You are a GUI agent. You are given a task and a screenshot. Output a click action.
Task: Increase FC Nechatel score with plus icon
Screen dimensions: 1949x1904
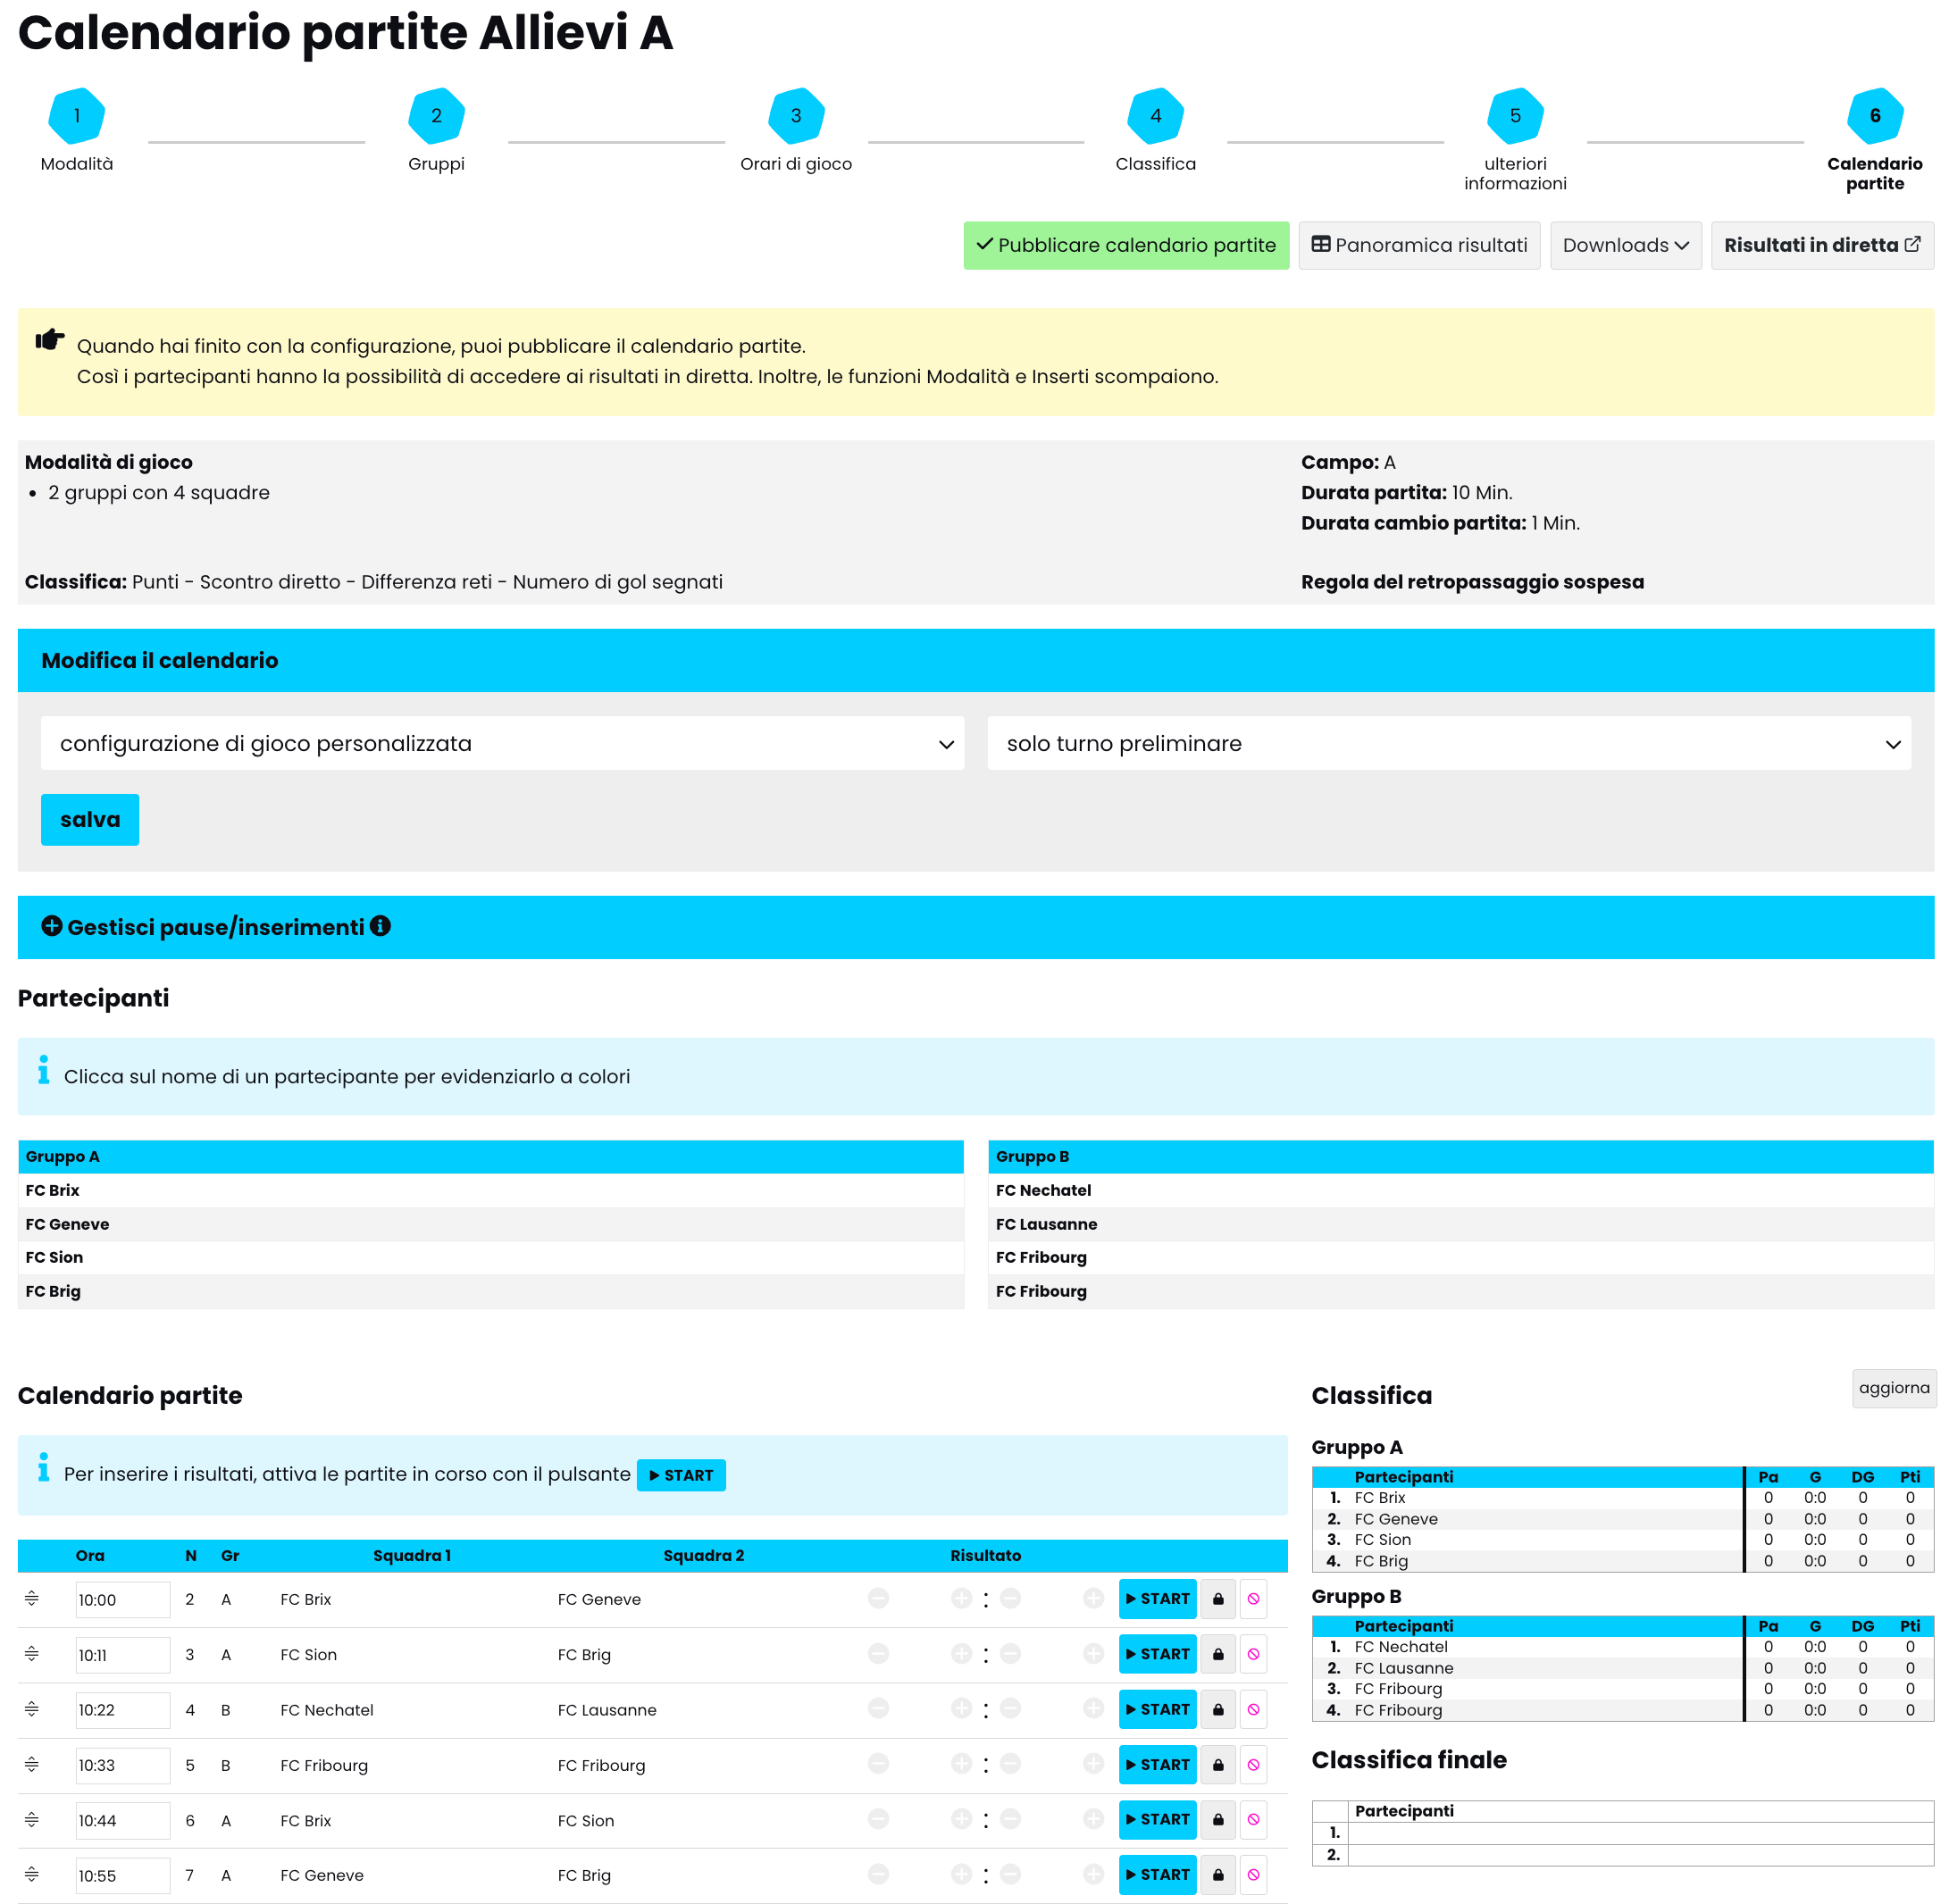961,1709
